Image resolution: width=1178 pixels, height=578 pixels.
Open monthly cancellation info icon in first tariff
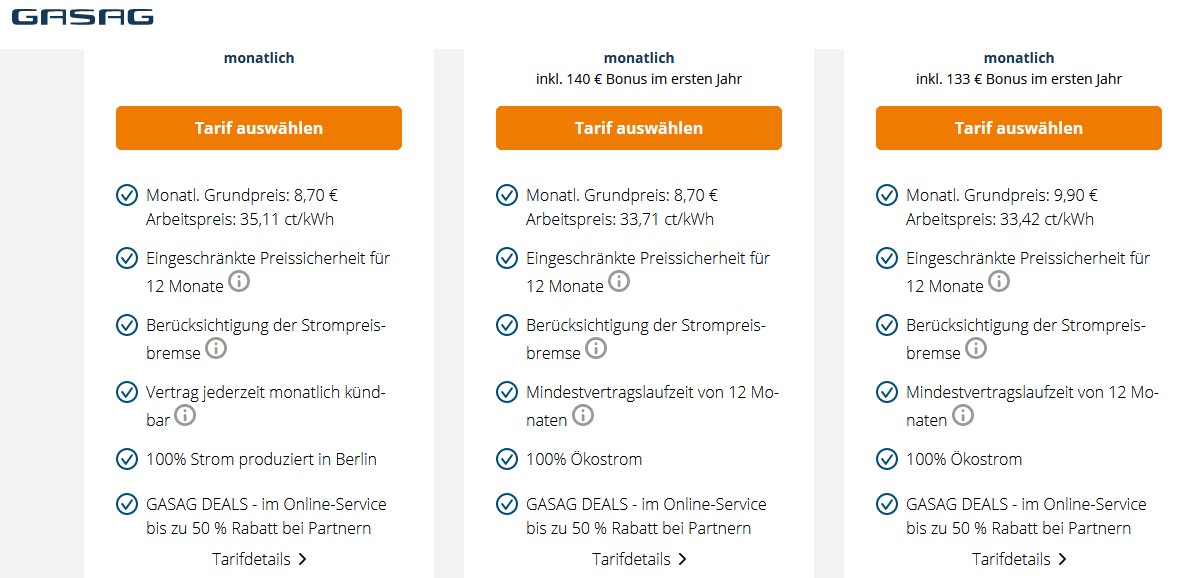186,415
